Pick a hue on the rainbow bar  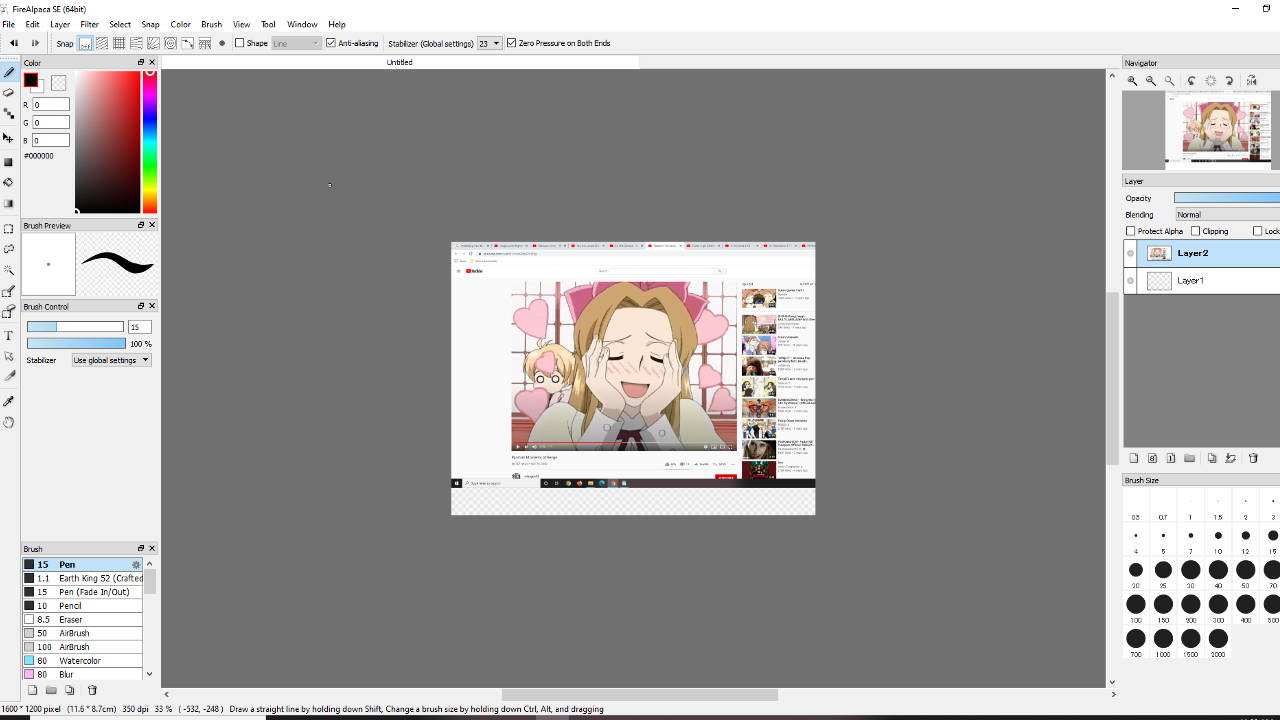[150, 141]
